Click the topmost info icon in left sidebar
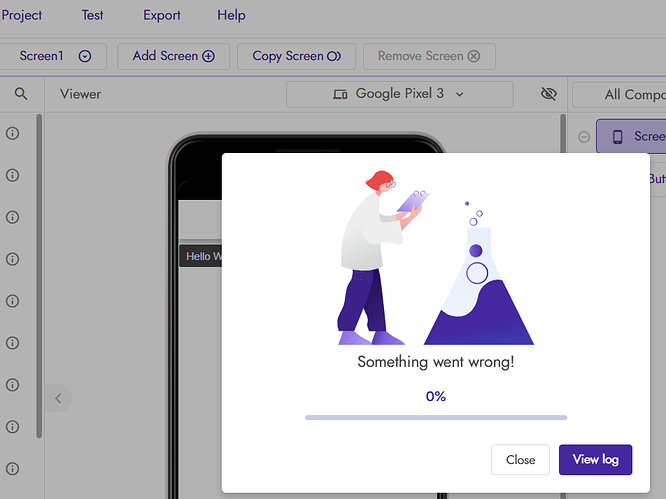The width and height of the screenshot is (666, 499). tap(13, 133)
